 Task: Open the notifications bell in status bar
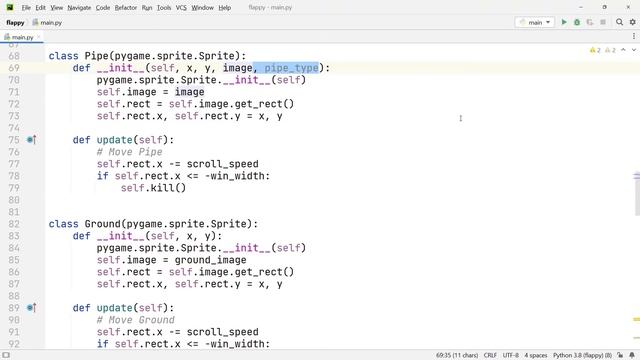632,355
